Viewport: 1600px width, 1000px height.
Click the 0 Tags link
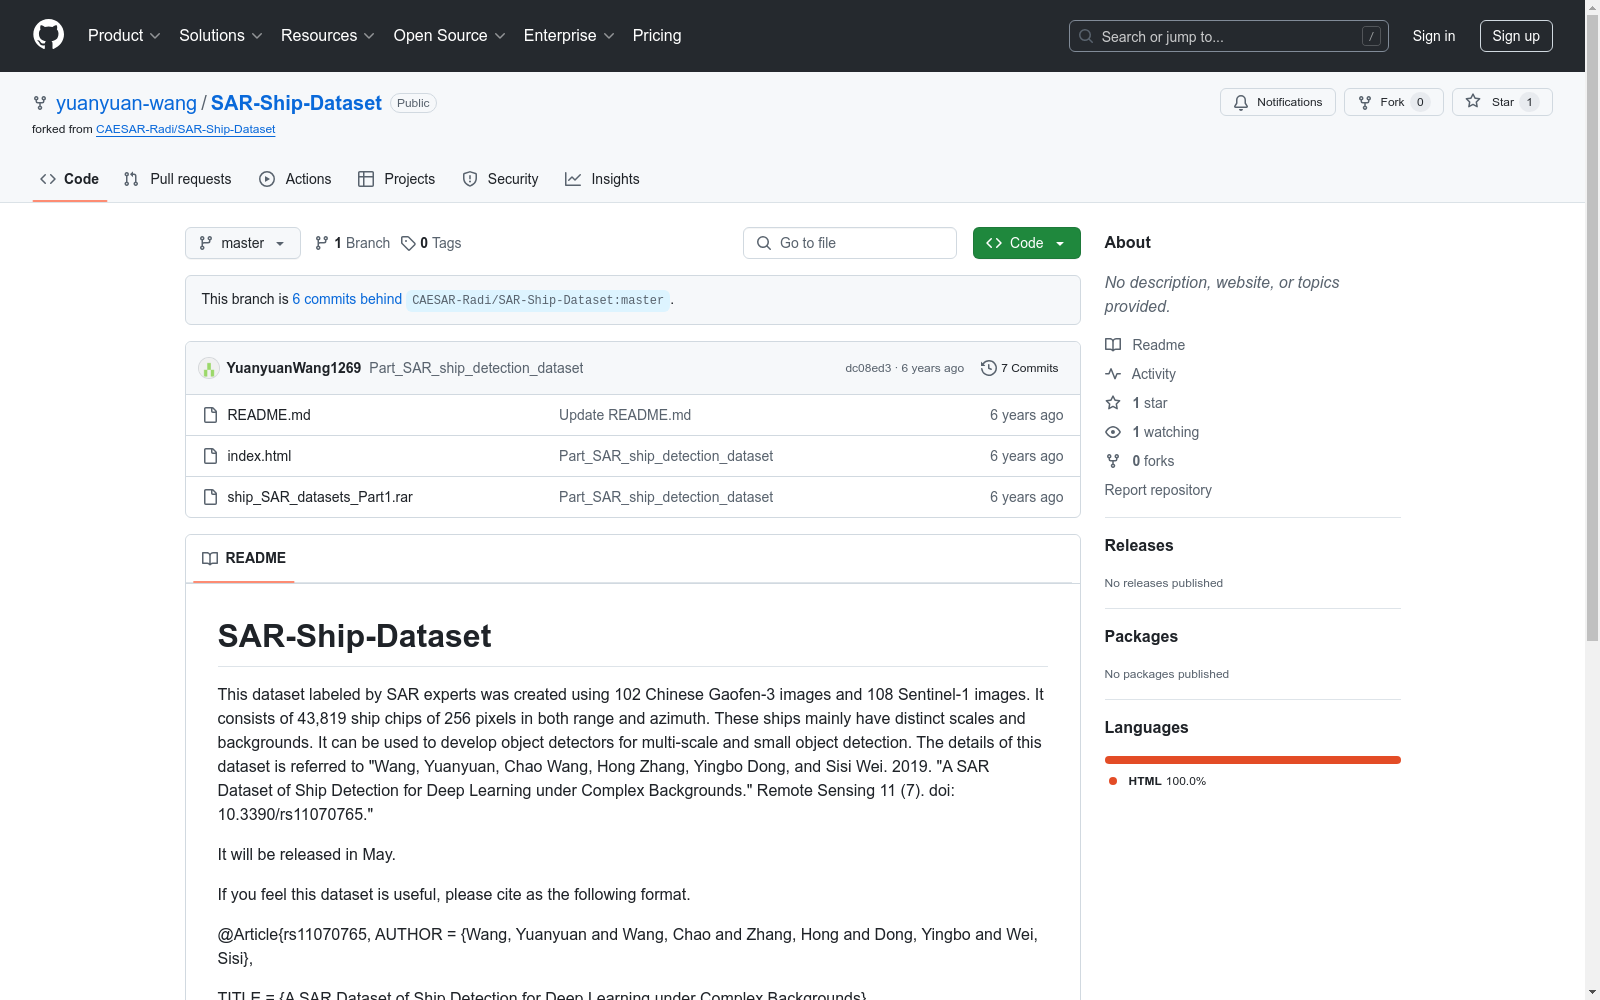tap(431, 243)
